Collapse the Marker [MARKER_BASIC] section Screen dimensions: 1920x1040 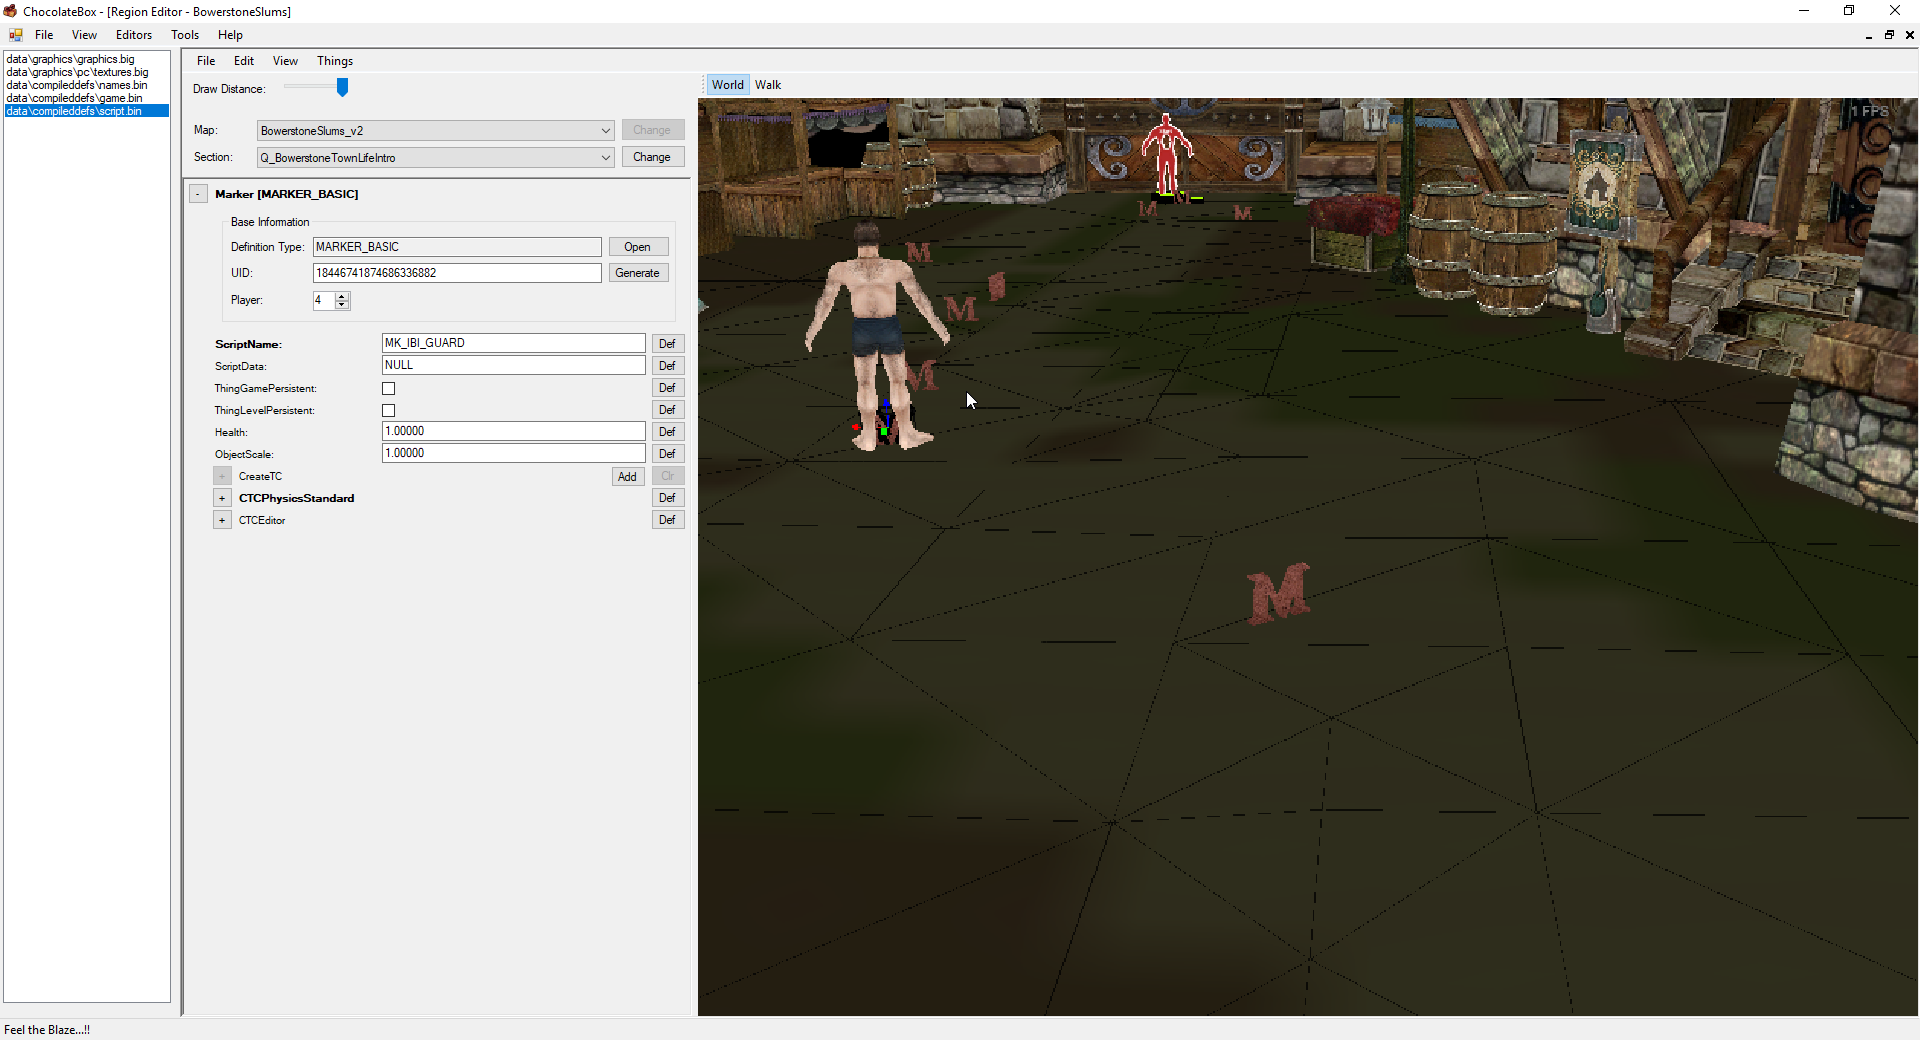pos(198,194)
